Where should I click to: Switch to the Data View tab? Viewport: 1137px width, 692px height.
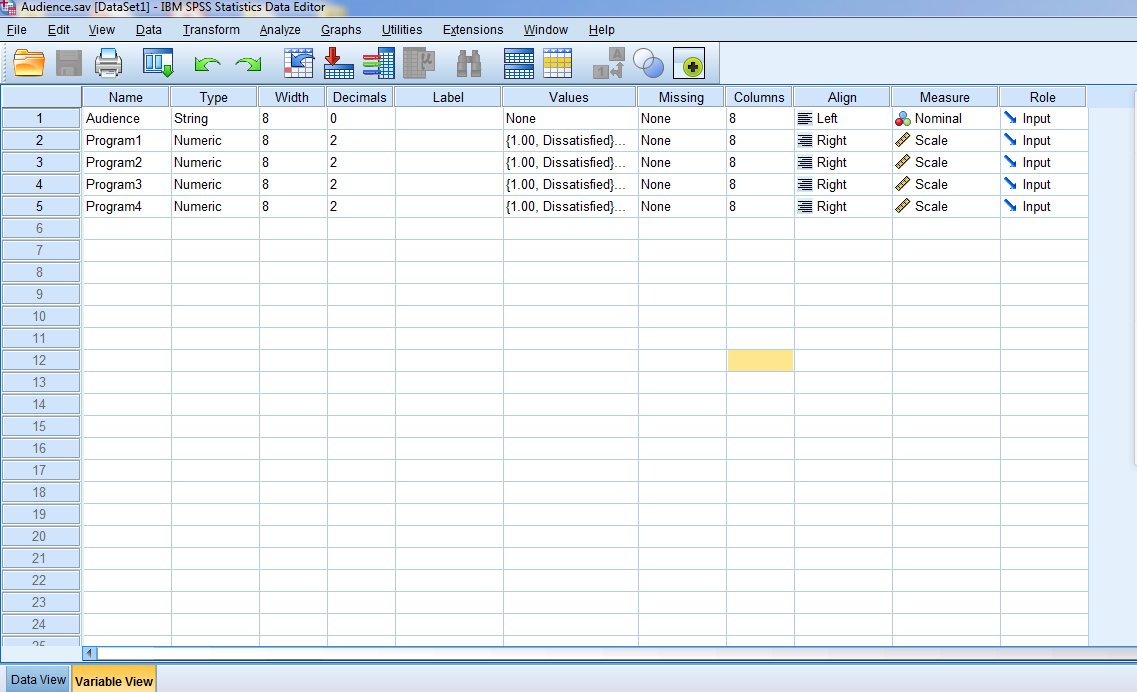pos(37,678)
